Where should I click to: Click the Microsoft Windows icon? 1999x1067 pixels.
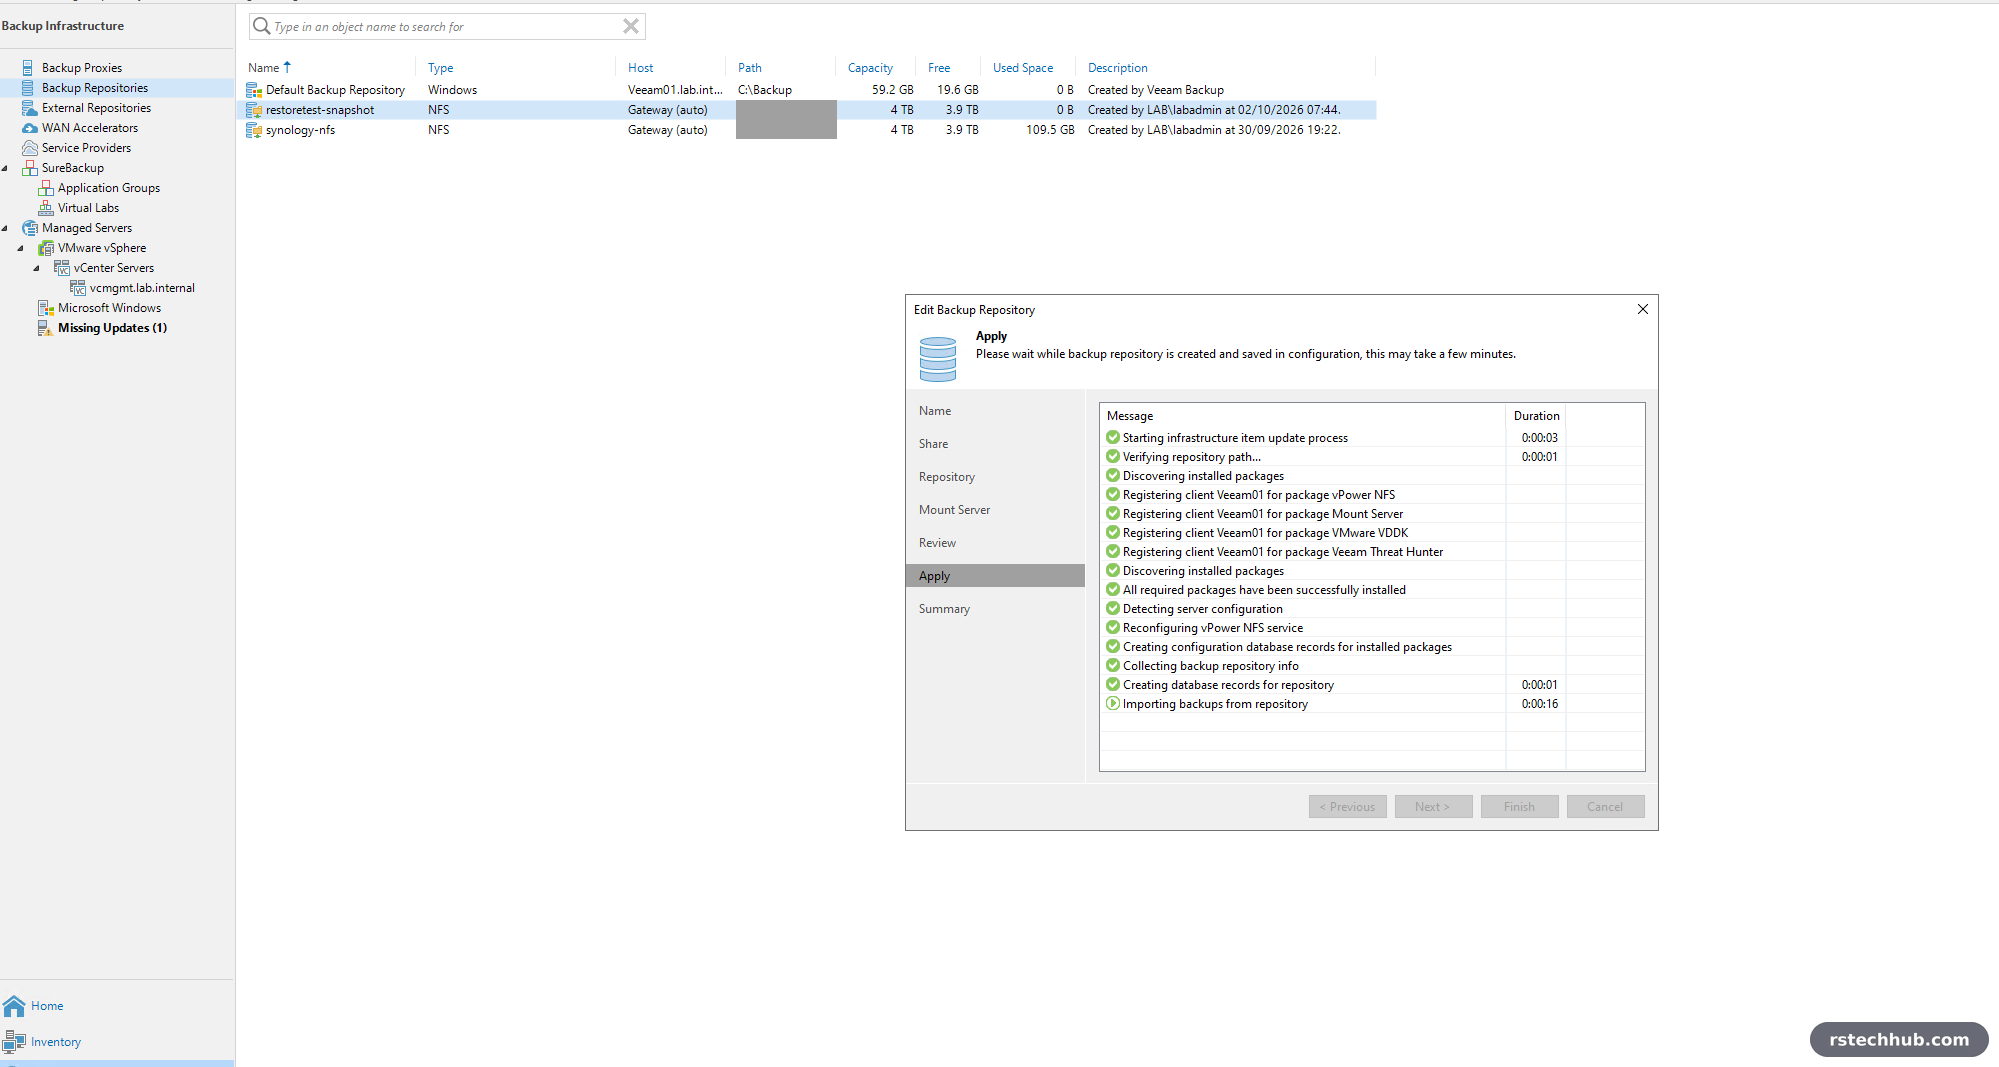point(46,308)
